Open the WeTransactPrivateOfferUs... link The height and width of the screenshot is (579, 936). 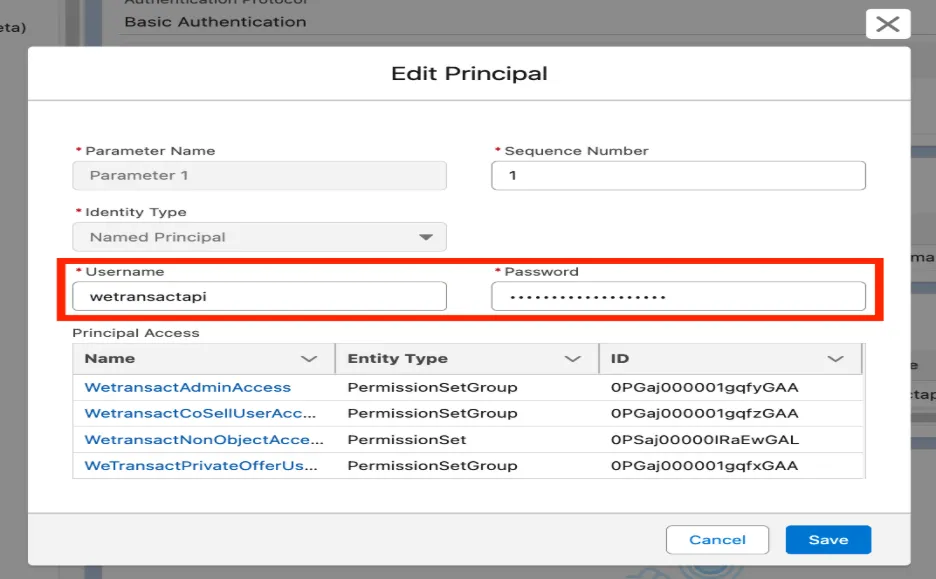tap(201, 466)
